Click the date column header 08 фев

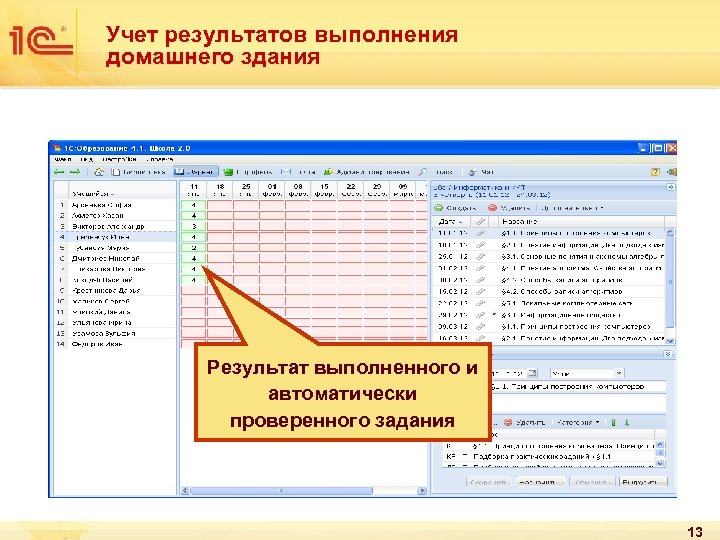tap(298, 190)
